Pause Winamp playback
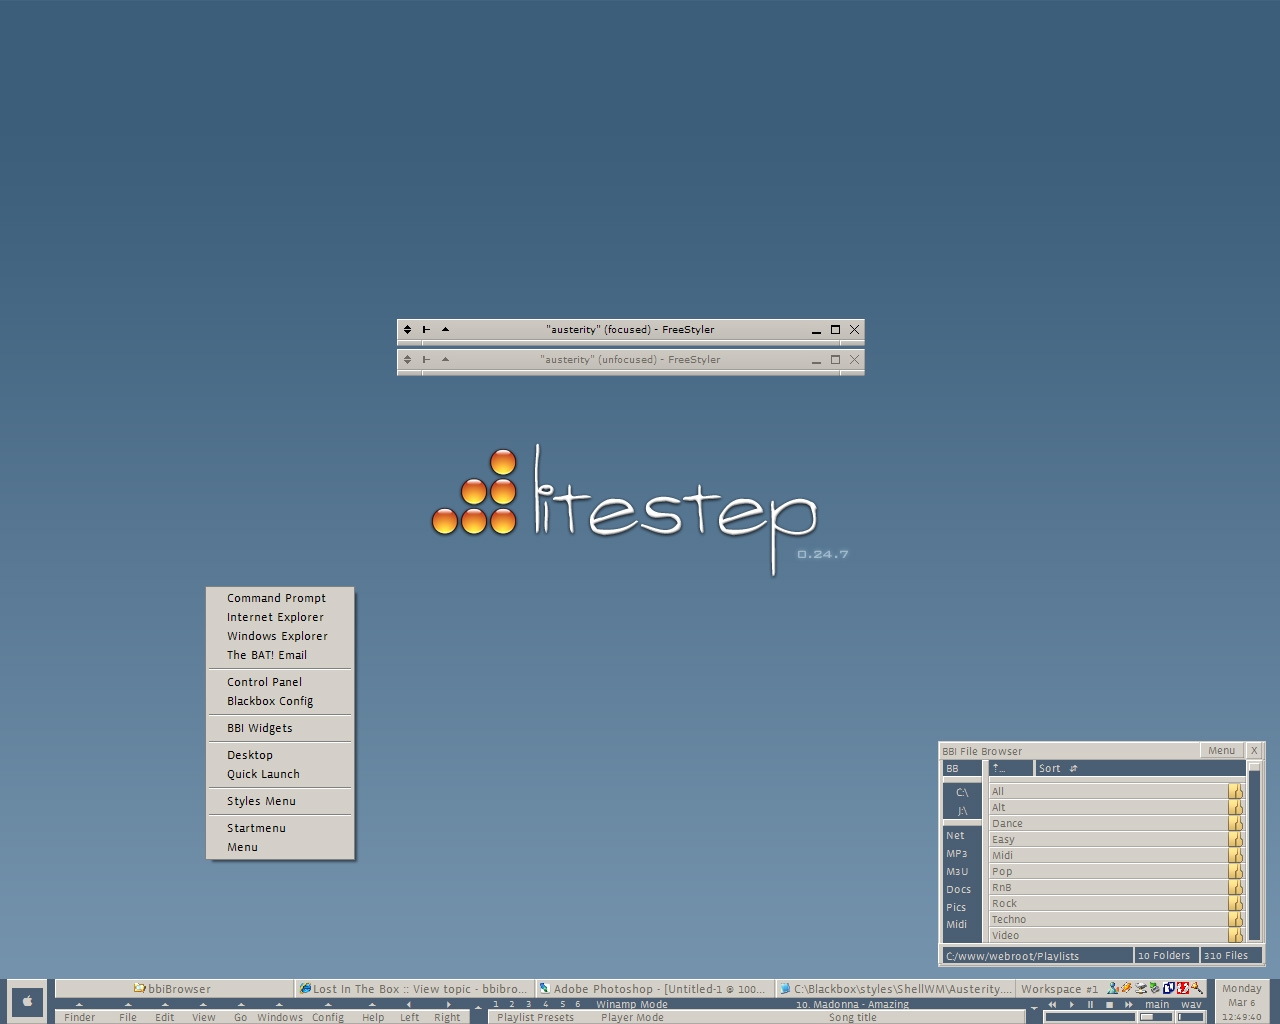The height and width of the screenshot is (1024, 1280). point(1090,1004)
